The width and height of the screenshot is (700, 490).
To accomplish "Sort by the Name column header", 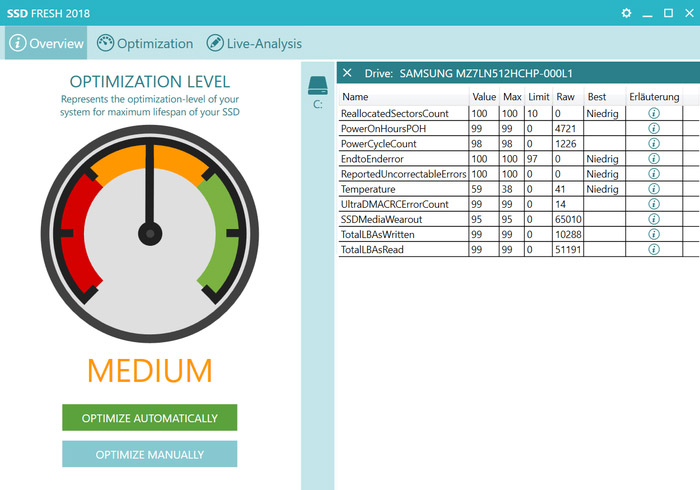I will [404, 96].
